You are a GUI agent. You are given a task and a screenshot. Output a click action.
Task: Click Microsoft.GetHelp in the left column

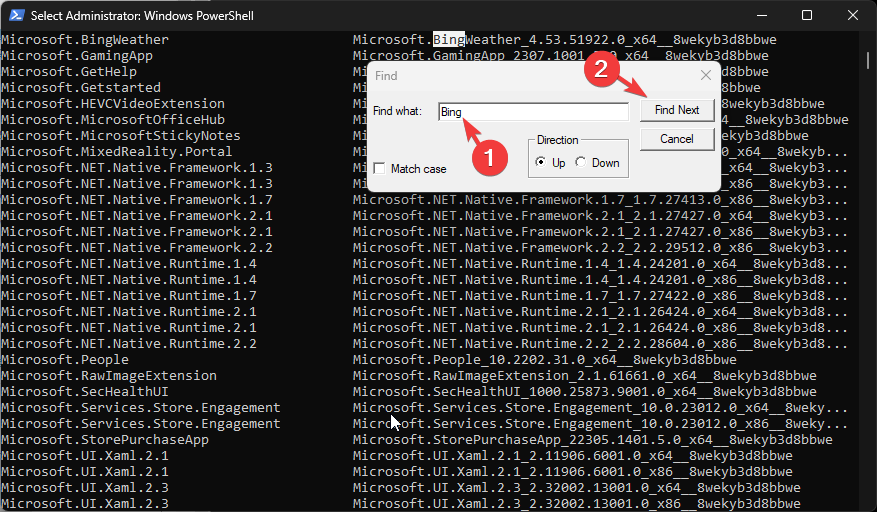tap(69, 72)
